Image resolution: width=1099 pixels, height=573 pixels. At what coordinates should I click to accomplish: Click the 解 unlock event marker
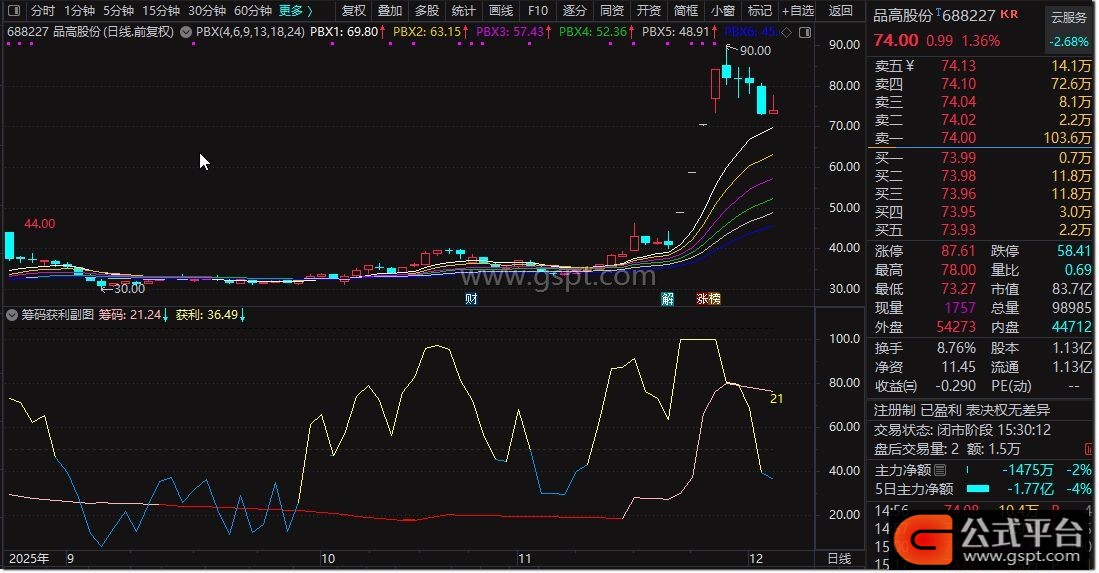point(667,298)
